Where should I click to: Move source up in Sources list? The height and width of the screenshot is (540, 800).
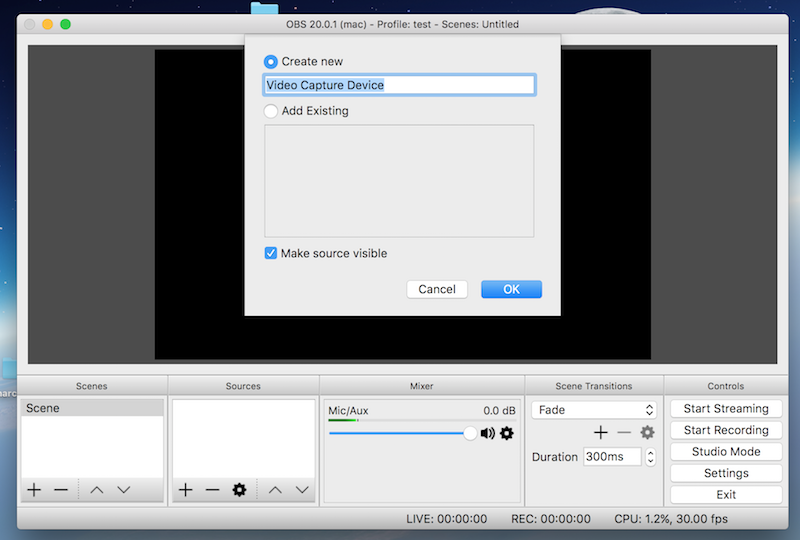[276, 490]
